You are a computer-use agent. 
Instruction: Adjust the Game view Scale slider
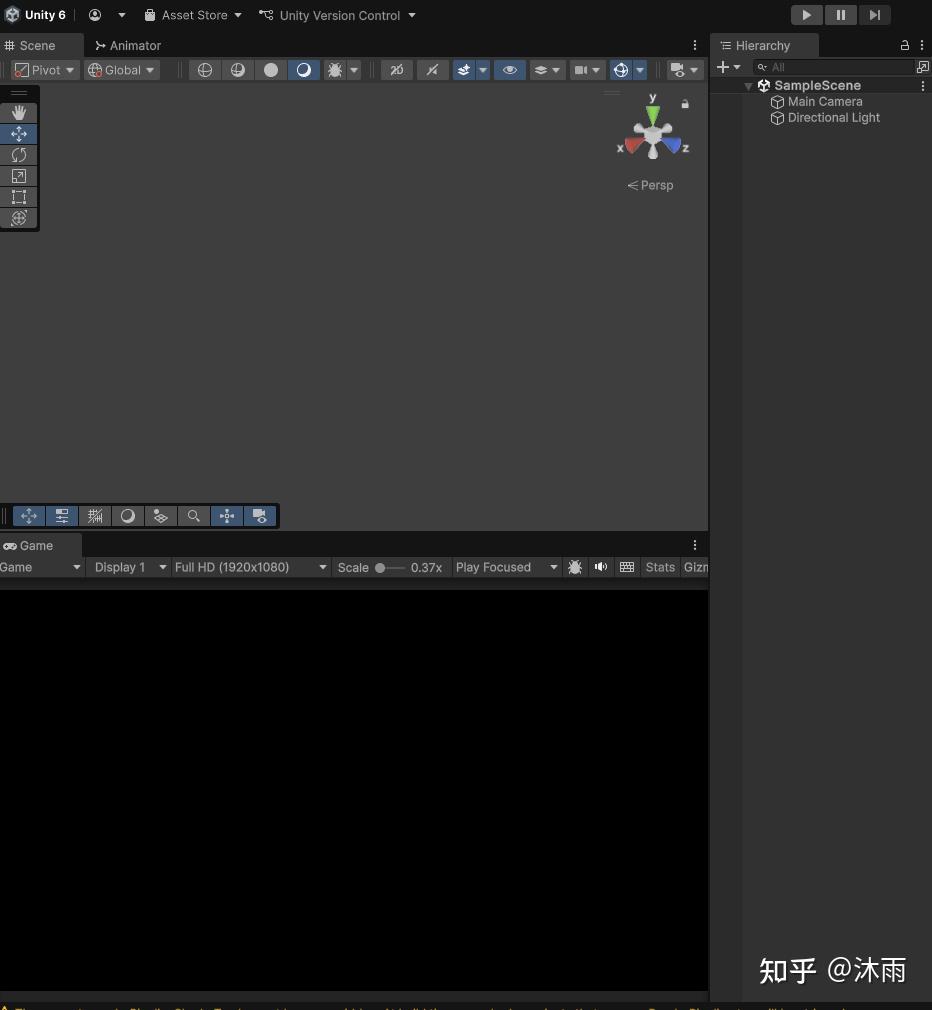click(x=390, y=567)
